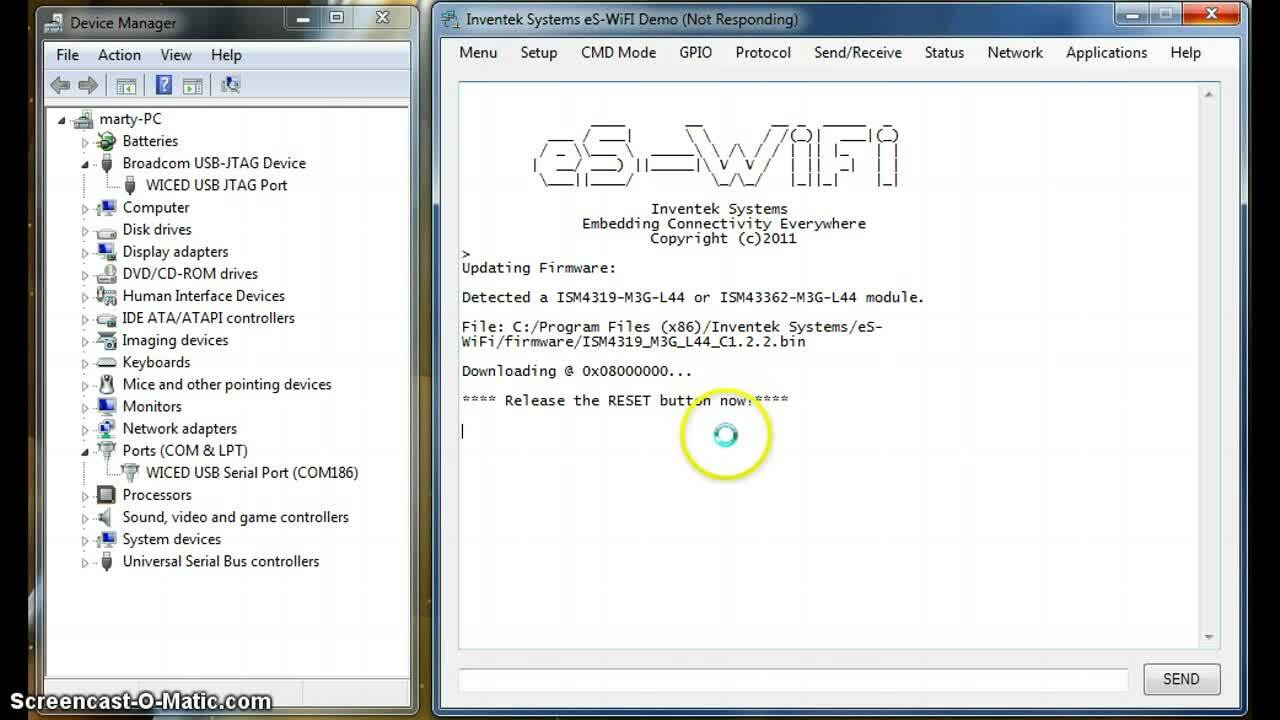Click the Keyboards category icon
Viewport: 1280px width, 720px height.
106,362
